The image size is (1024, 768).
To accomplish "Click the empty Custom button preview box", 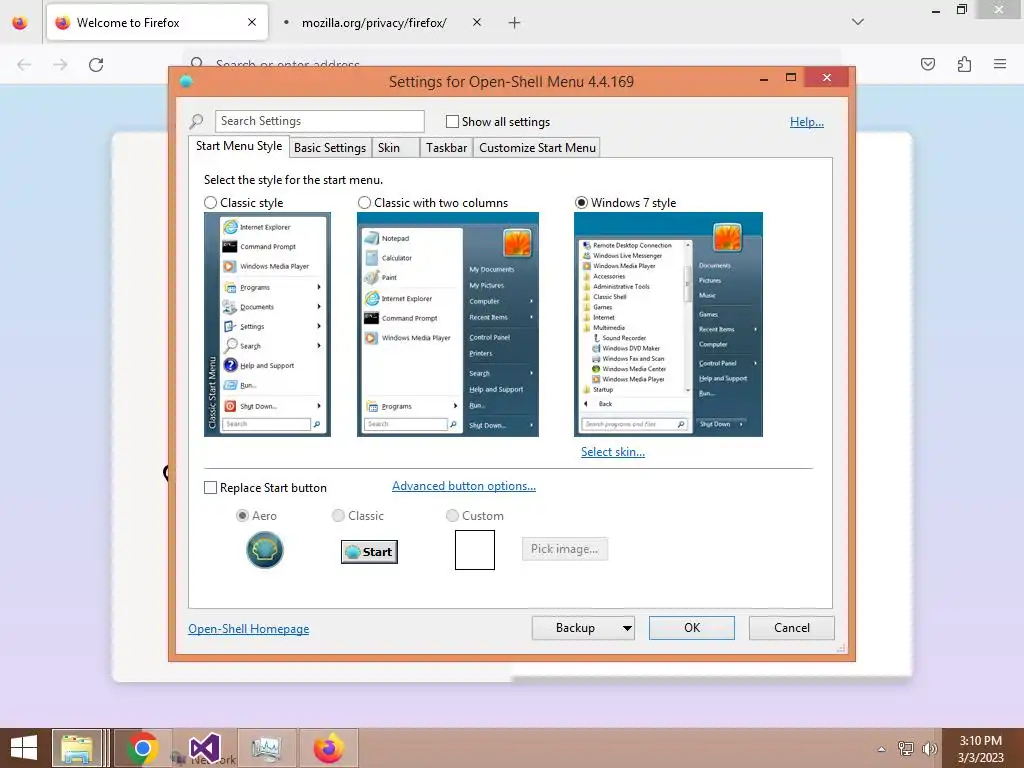I will pyautogui.click(x=475, y=550).
